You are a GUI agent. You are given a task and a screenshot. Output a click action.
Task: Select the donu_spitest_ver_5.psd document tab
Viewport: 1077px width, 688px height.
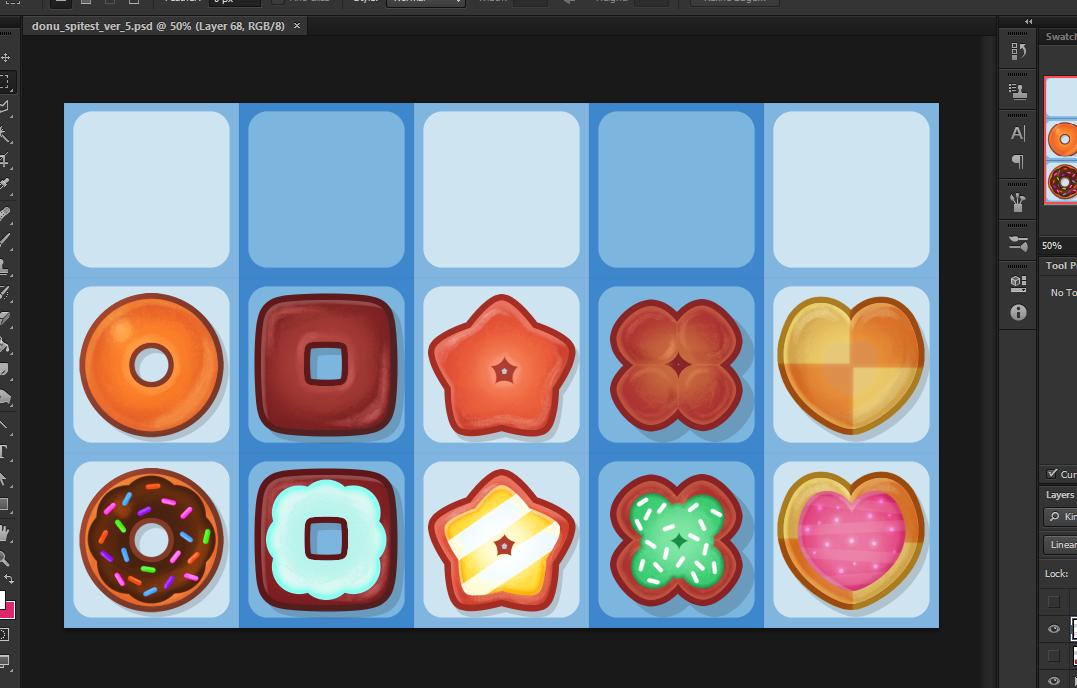[x=158, y=26]
